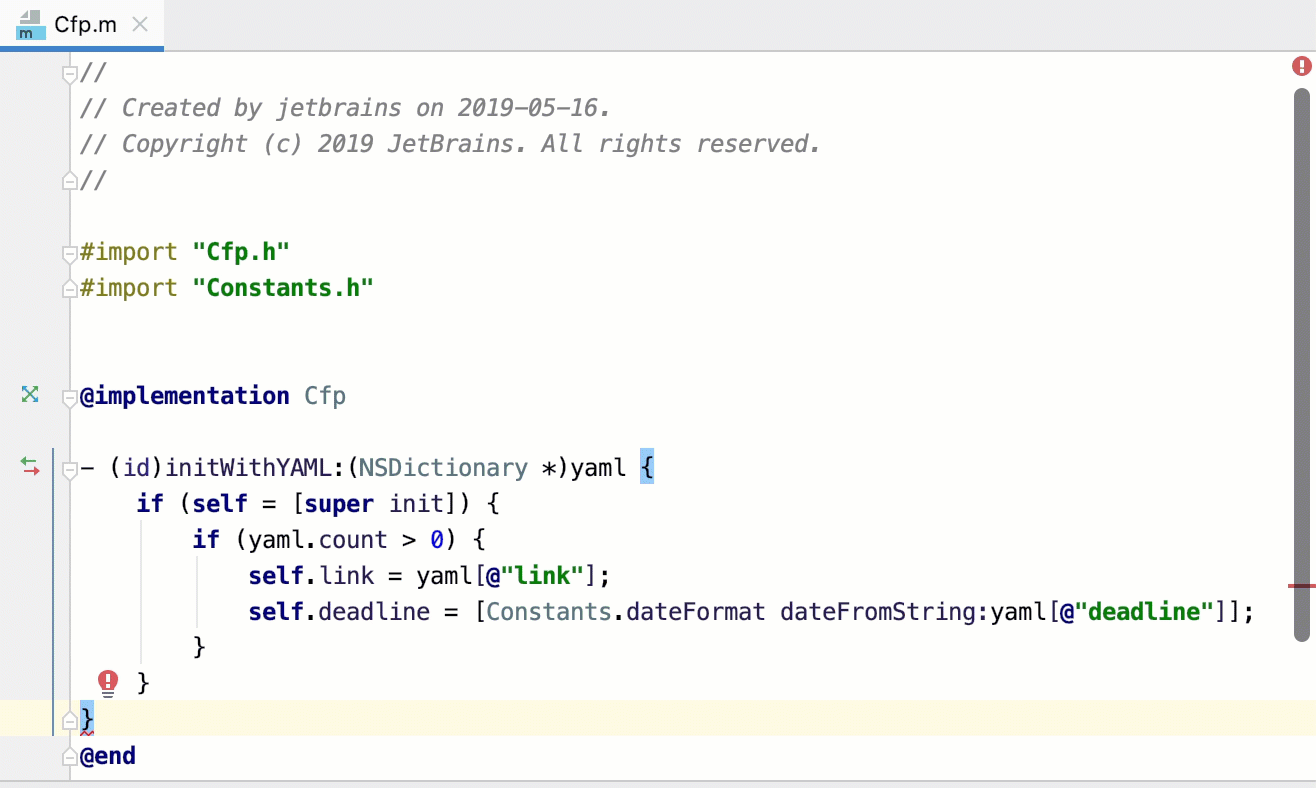Close the Cfp.m editor tab
1316x788 pixels.
click(x=140, y=25)
